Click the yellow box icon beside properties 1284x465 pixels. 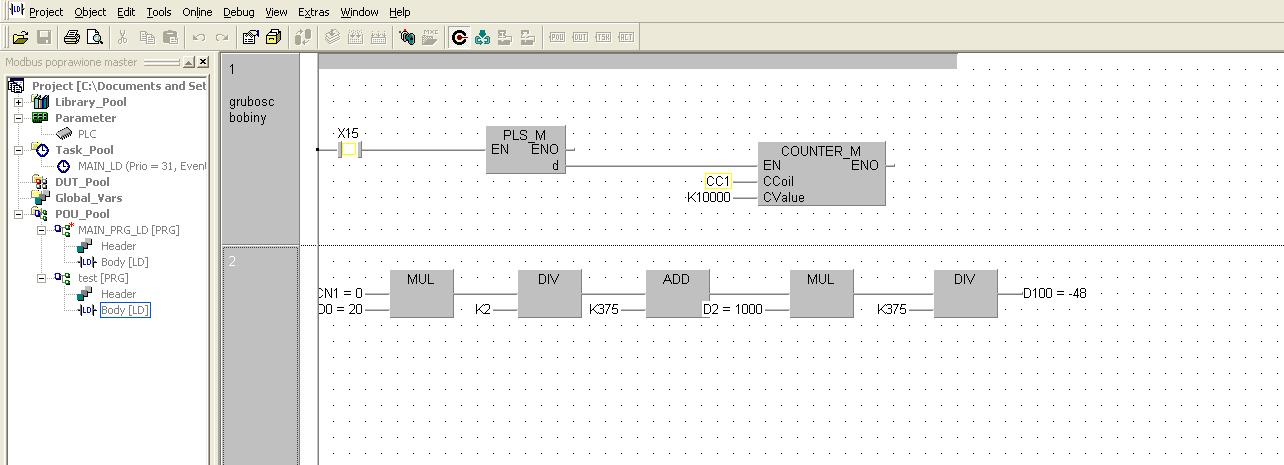[274, 37]
